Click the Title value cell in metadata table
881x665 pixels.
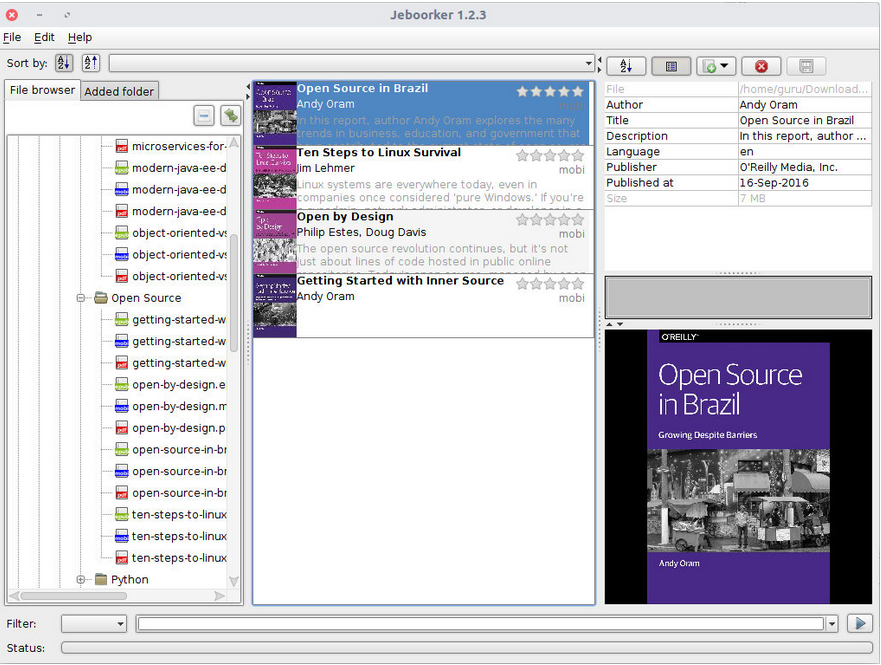(805, 120)
